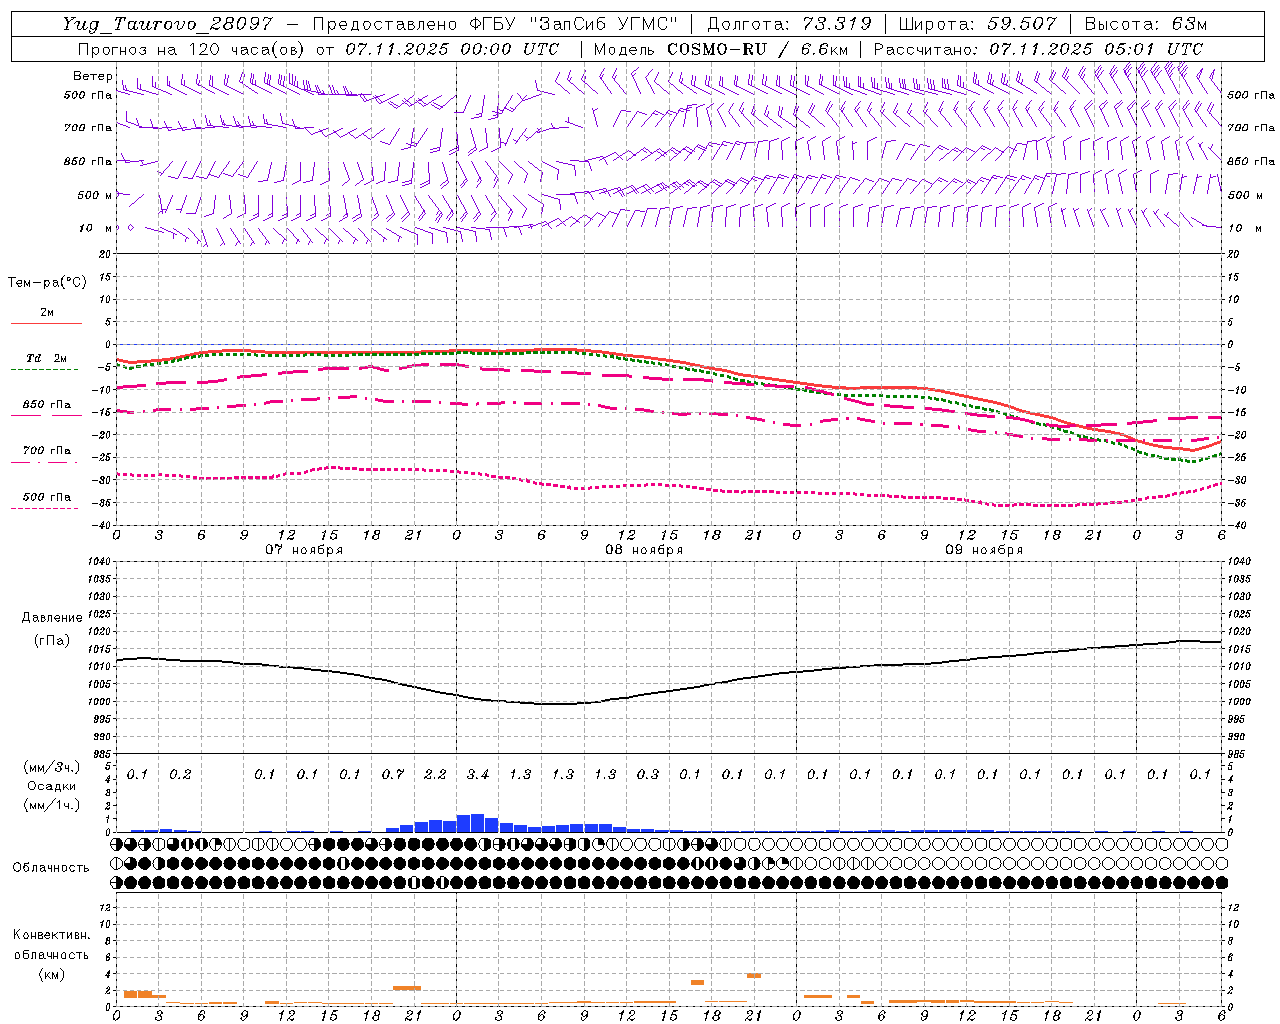Click the Облачность cloud cover label

pyautogui.click(x=51, y=868)
